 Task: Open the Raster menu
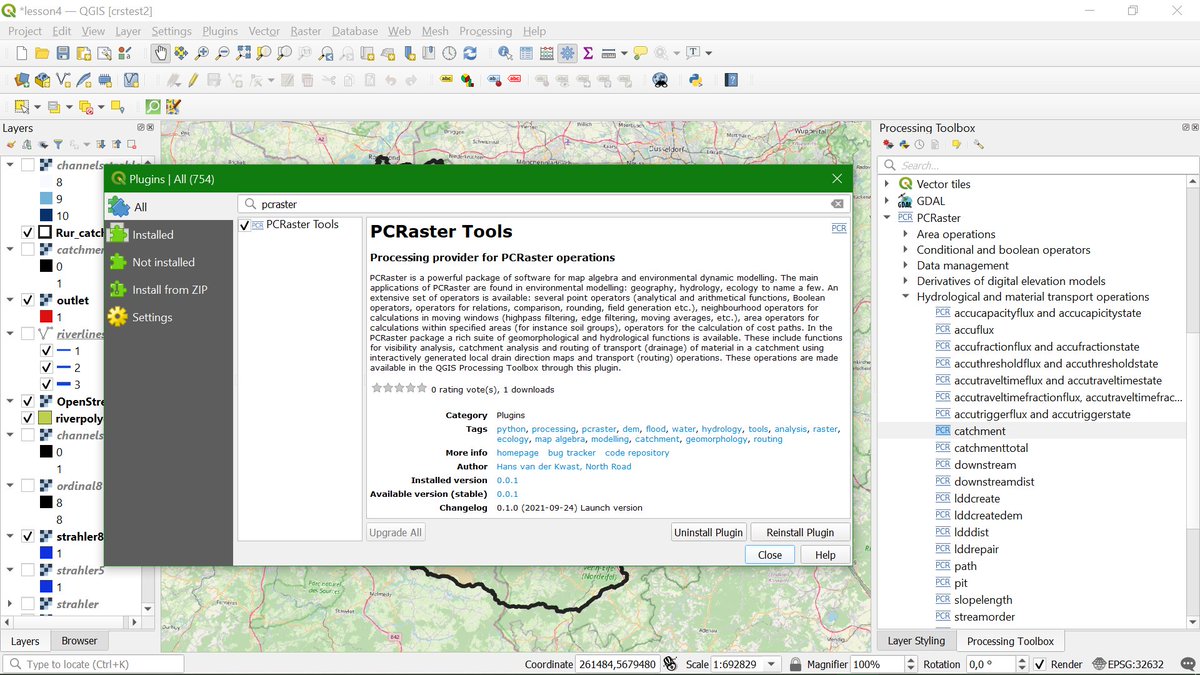pos(305,31)
